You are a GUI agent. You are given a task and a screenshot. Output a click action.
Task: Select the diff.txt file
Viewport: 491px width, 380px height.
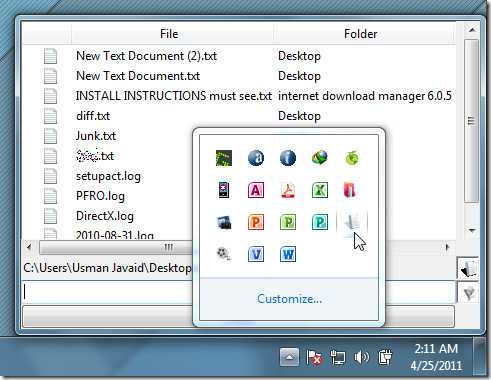[93, 116]
